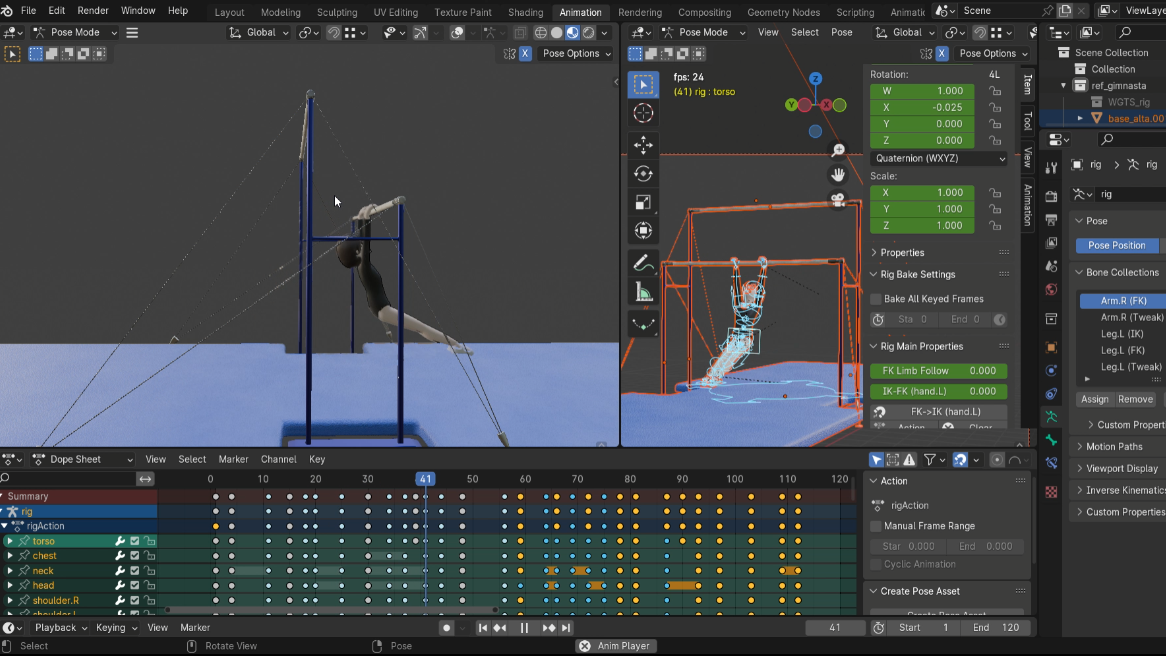Image resolution: width=1166 pixels, height=656 pixels.
Task: Jump to the first frame
Action: pos(483,628)
